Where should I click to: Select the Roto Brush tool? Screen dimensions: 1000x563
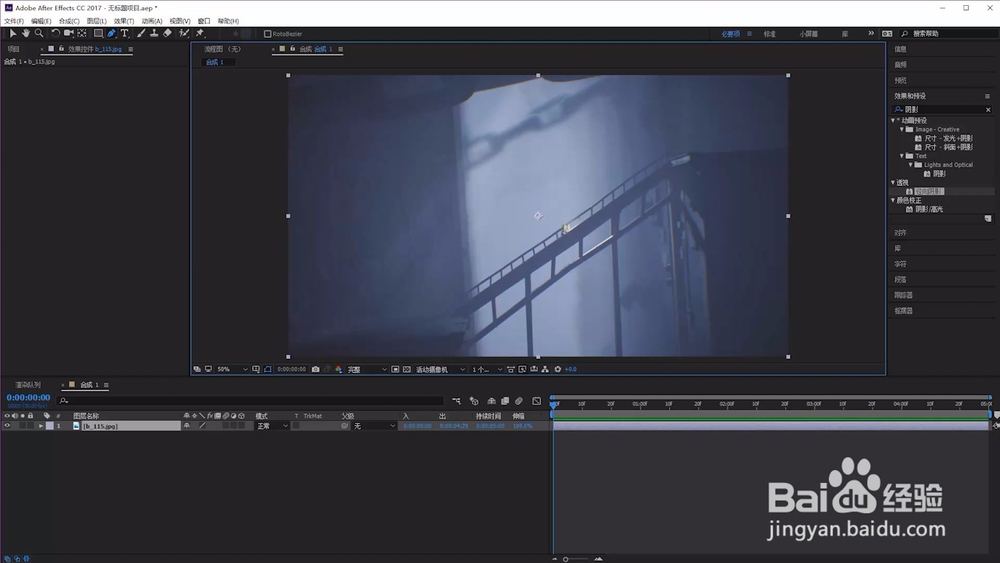pyautogui.click(x=184, y=33)
